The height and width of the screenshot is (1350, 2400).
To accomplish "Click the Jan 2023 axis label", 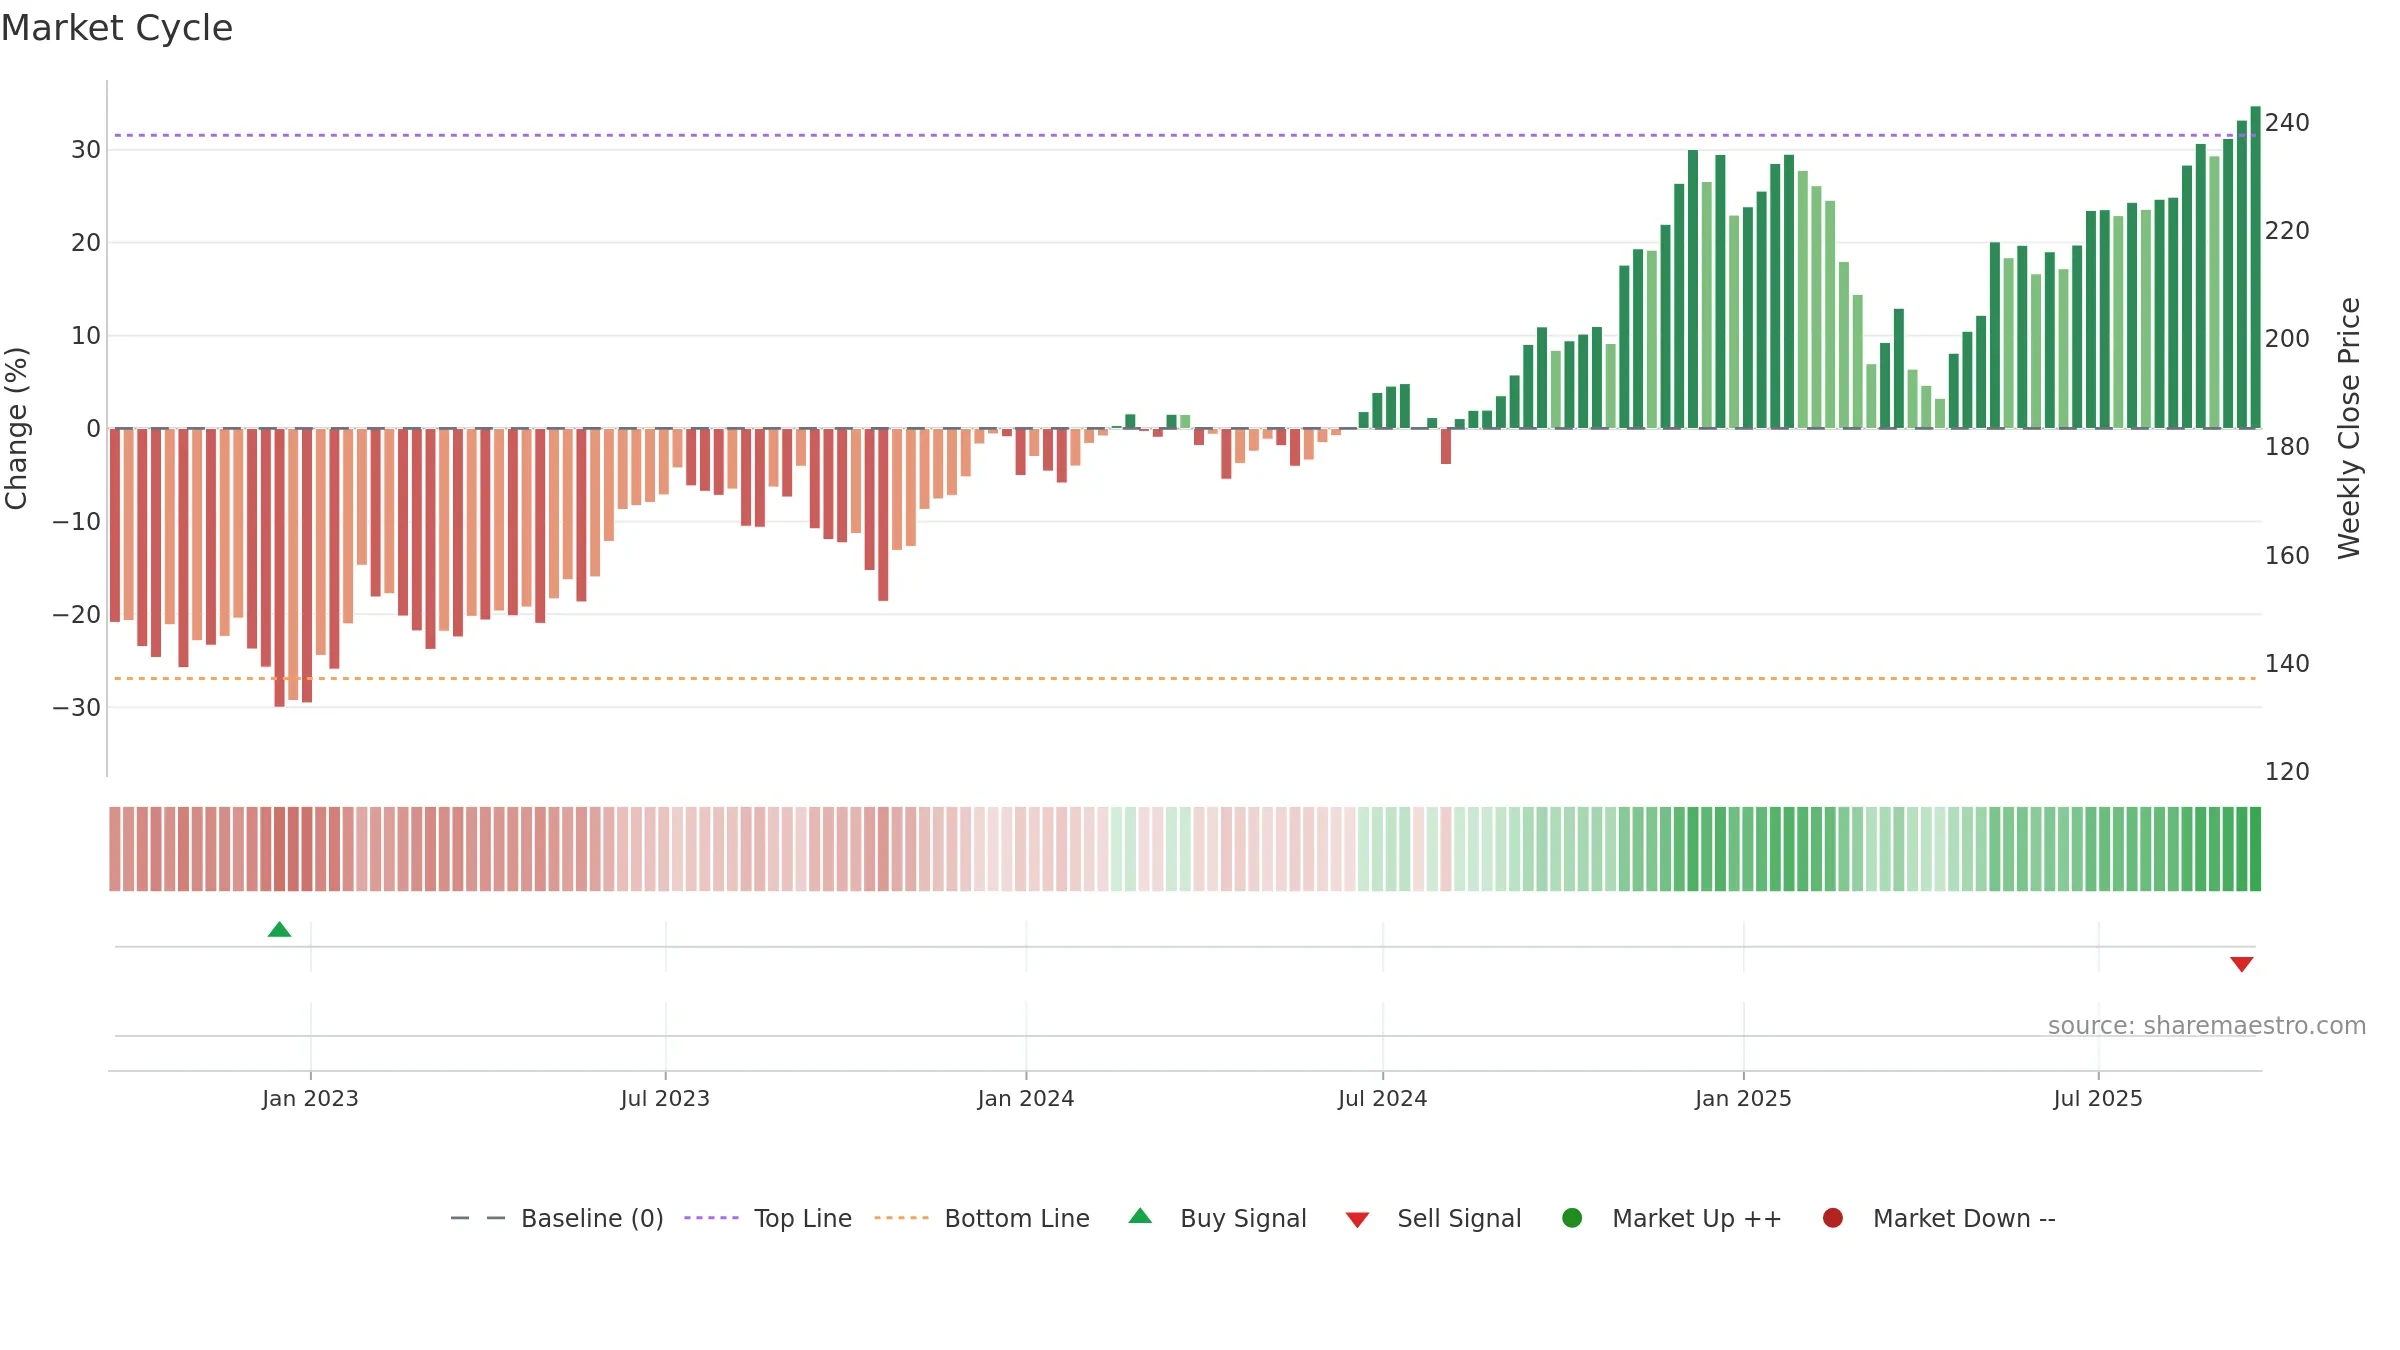I will pyautogui.click(x=310, y=1098).
